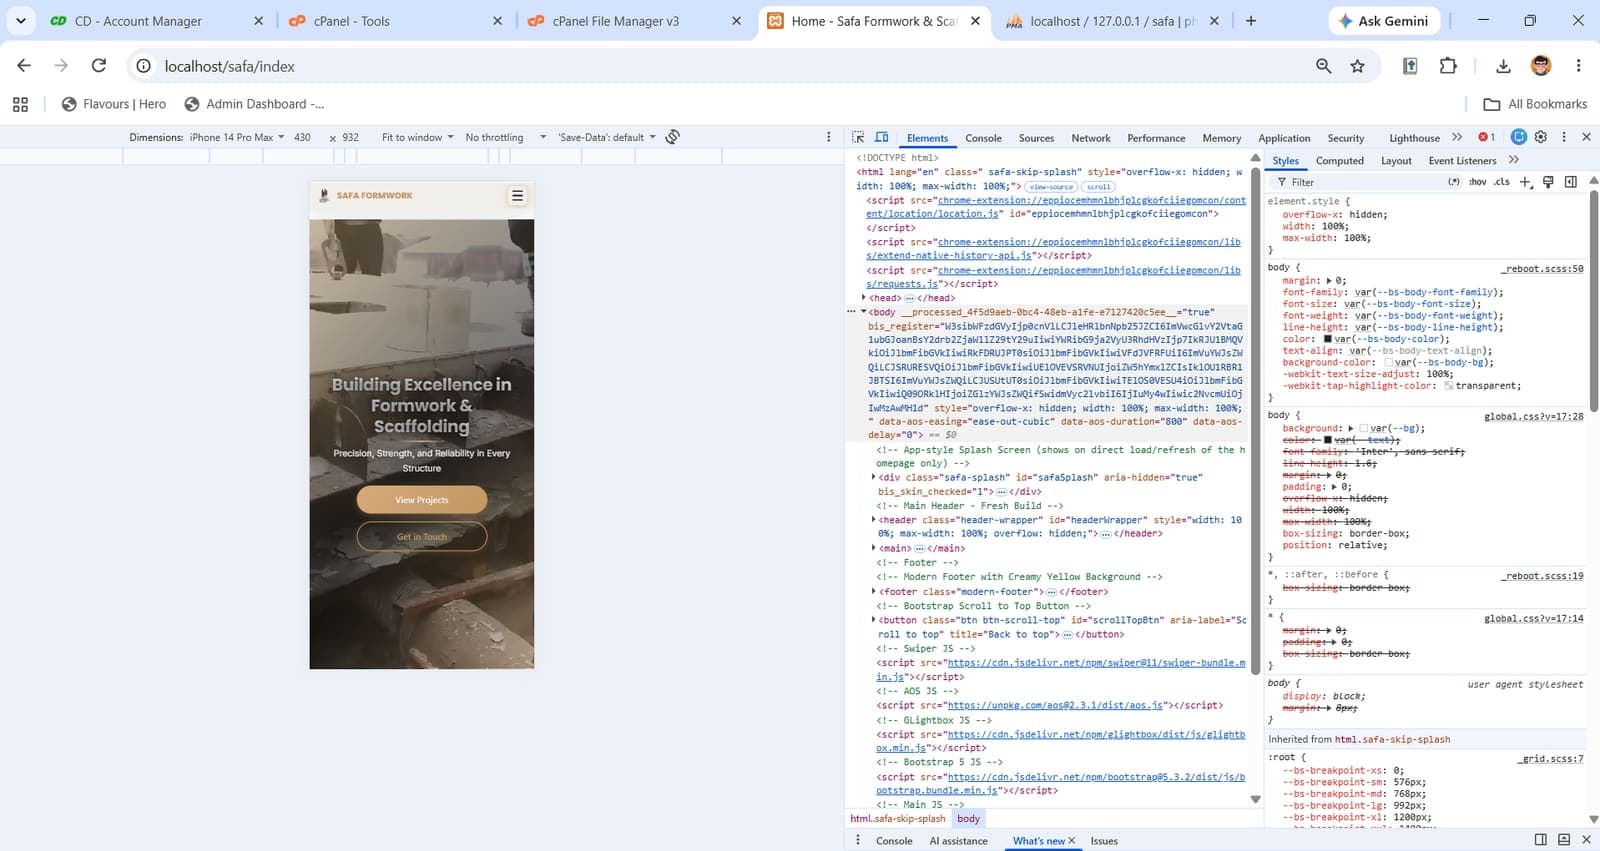This screenshot has height=851, width=1600.
Task: Open the Fit to window zoom dropdown
Action: [418, 137]
